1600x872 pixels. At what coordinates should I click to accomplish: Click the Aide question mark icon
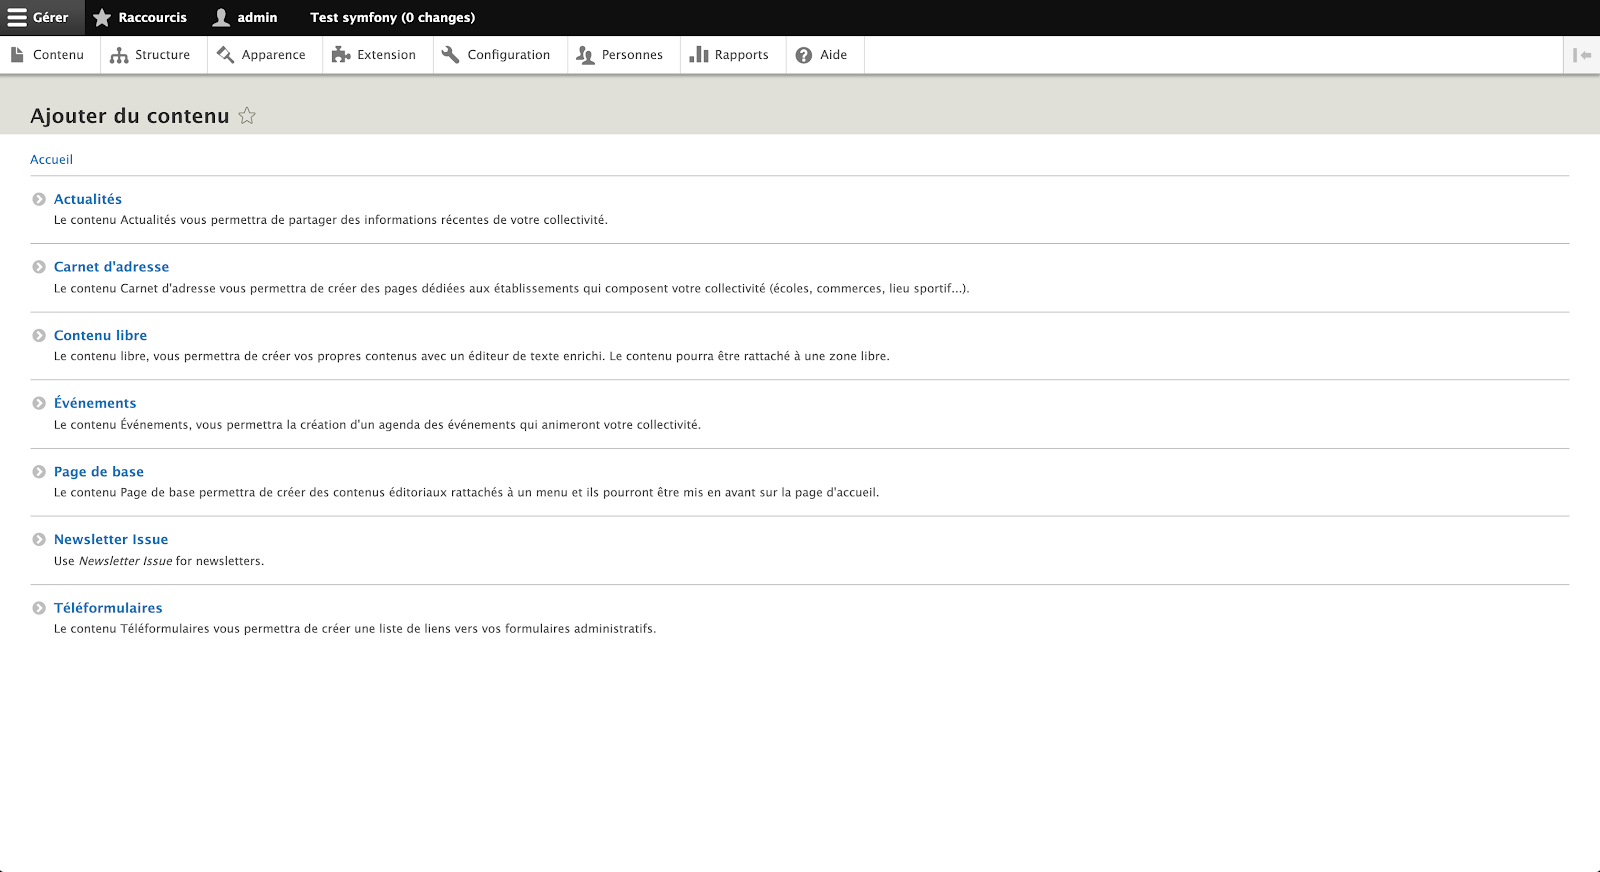click(804, 55)
